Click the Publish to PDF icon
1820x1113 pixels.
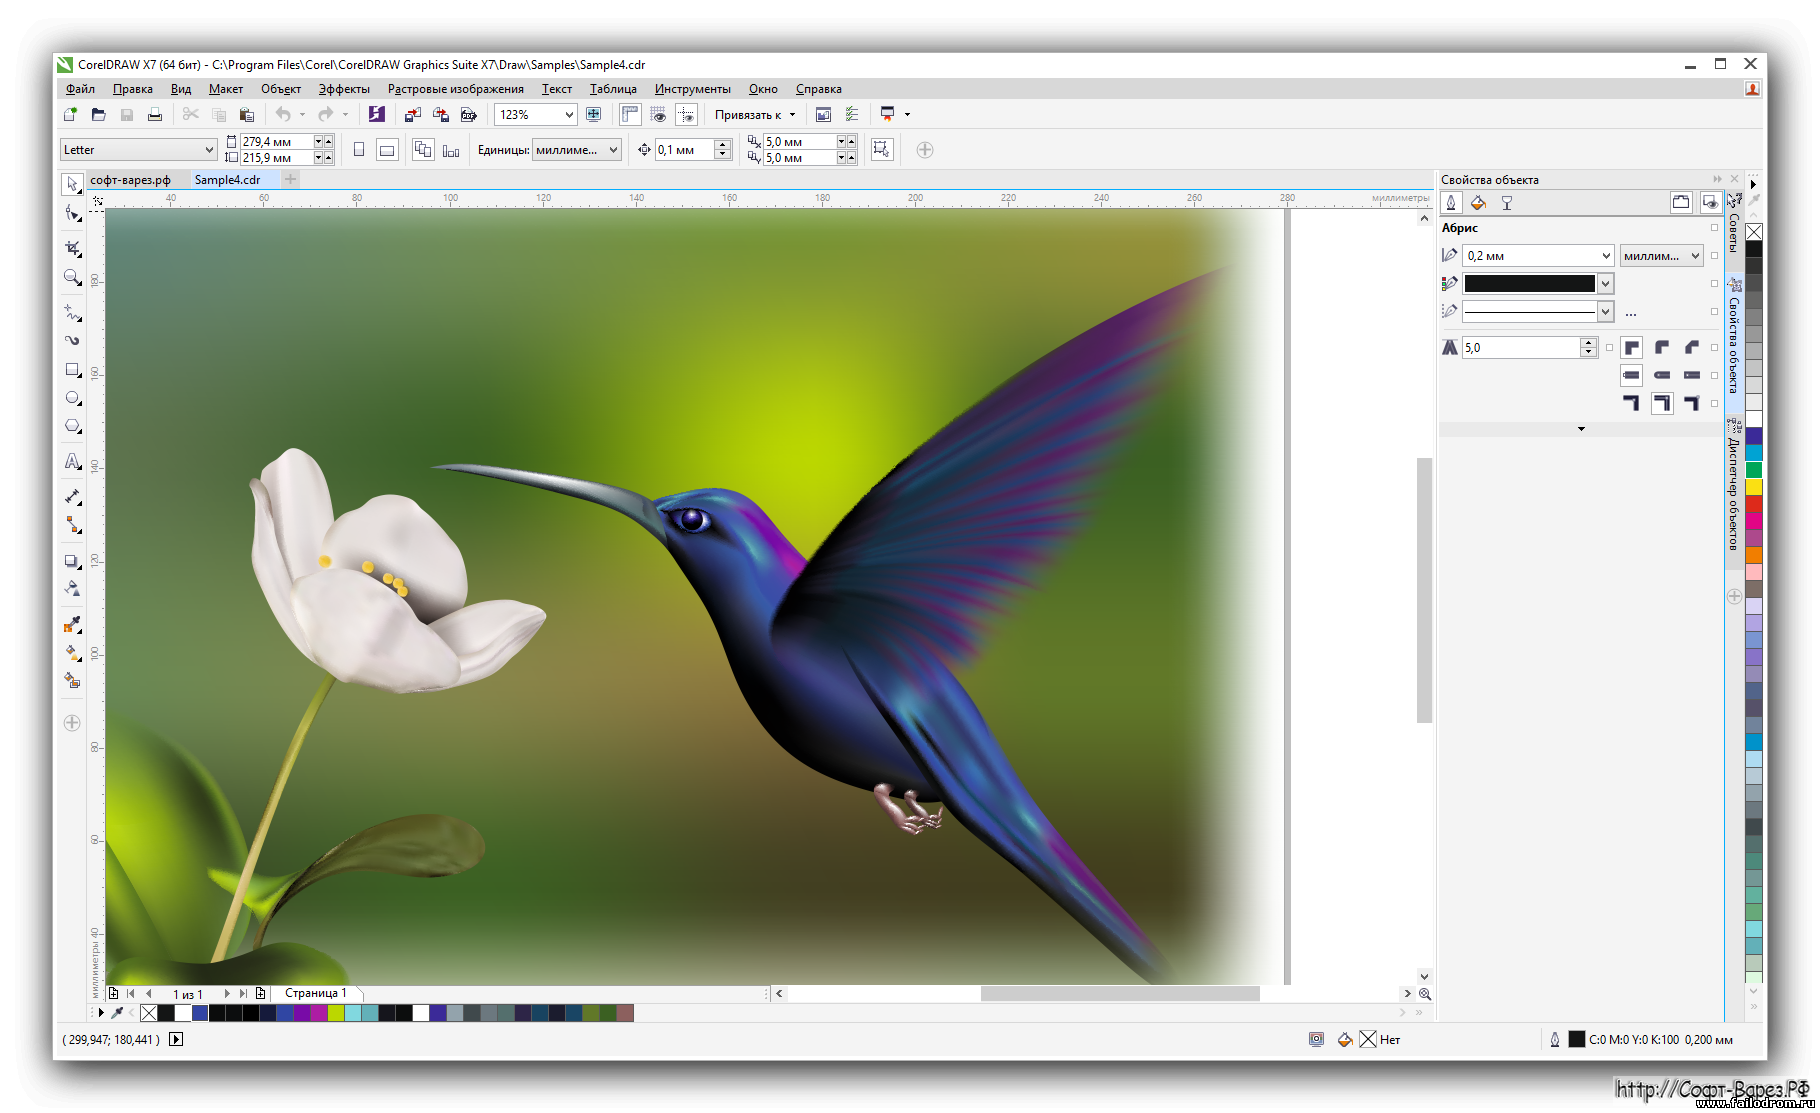(x=468, y=115)
